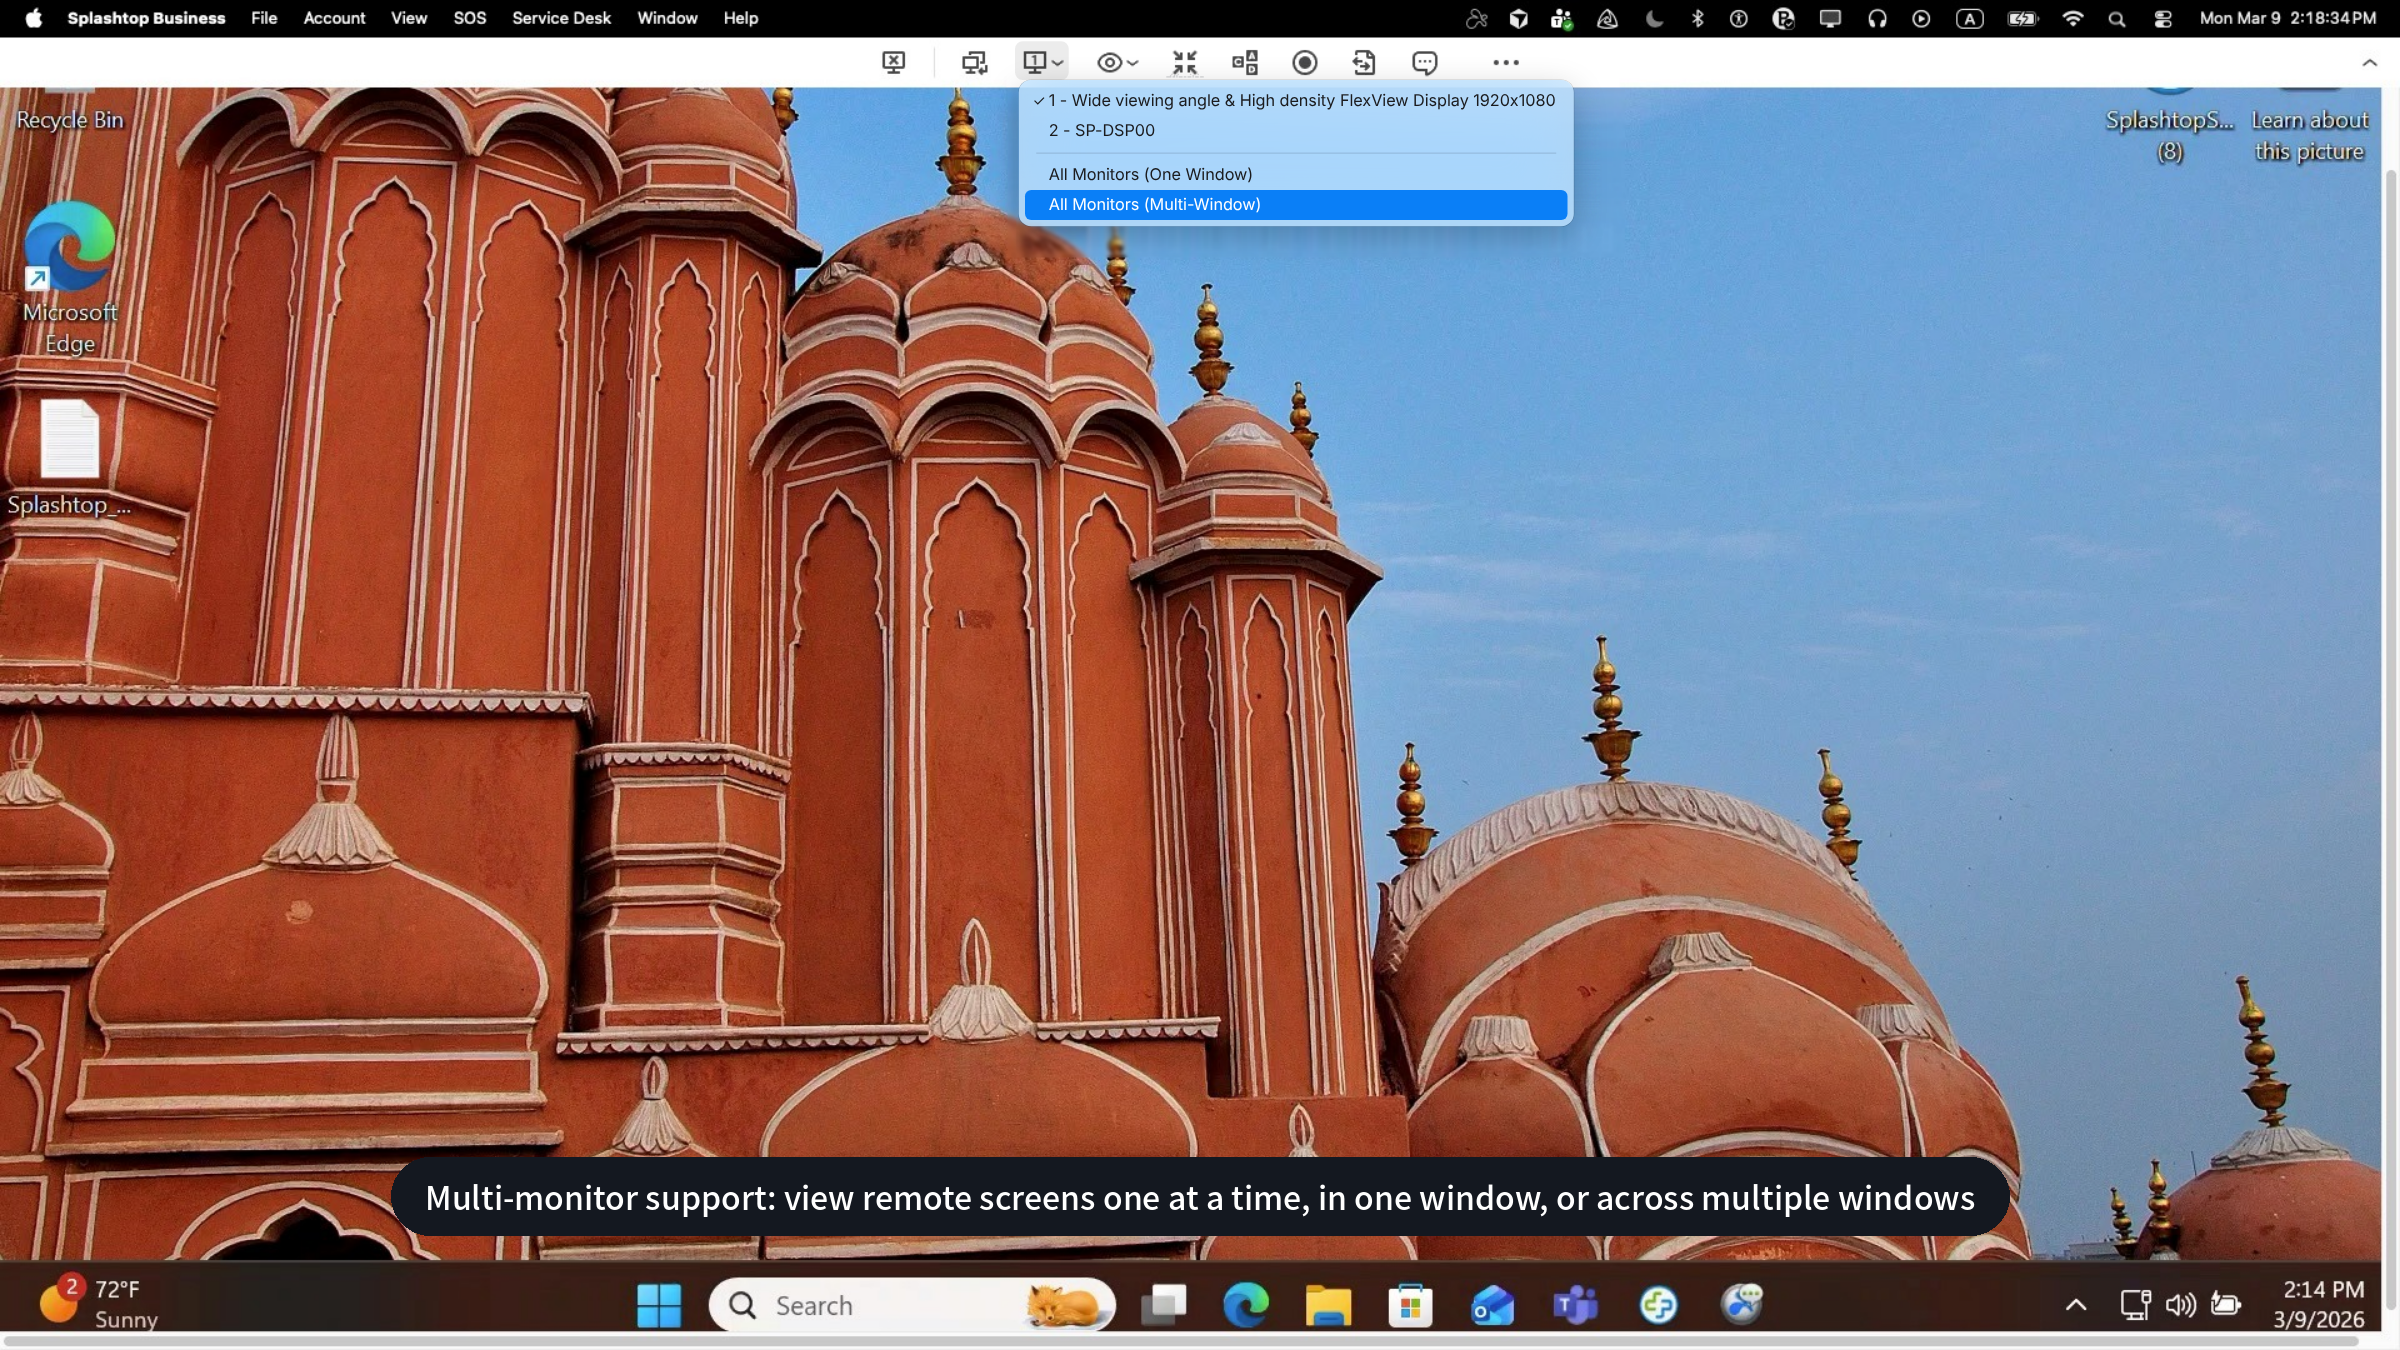Open the monitor selection dropdown button

click(1042, 62)
